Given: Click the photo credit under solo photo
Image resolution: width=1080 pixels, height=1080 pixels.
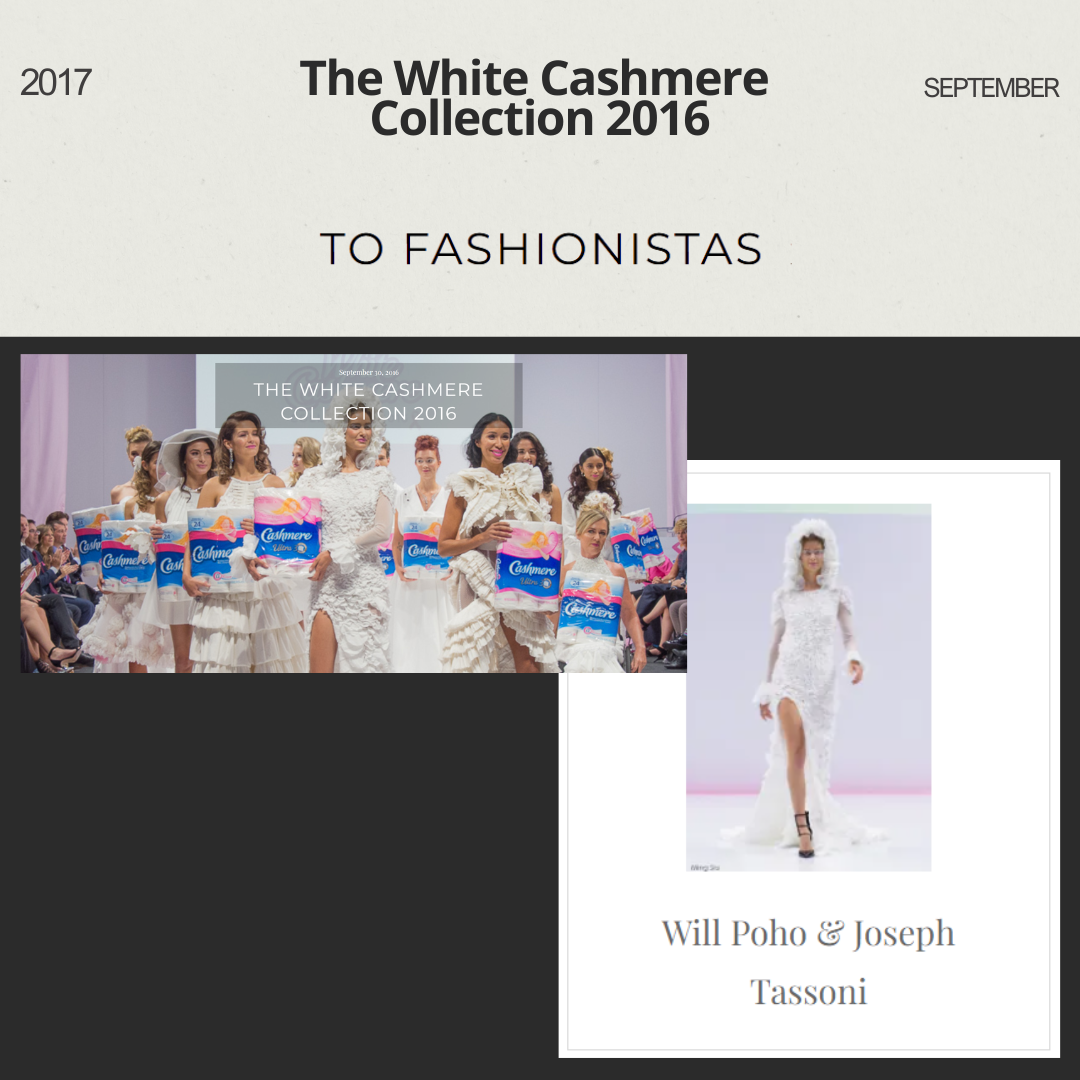Looking at the screenshot, I should point(704,867).
